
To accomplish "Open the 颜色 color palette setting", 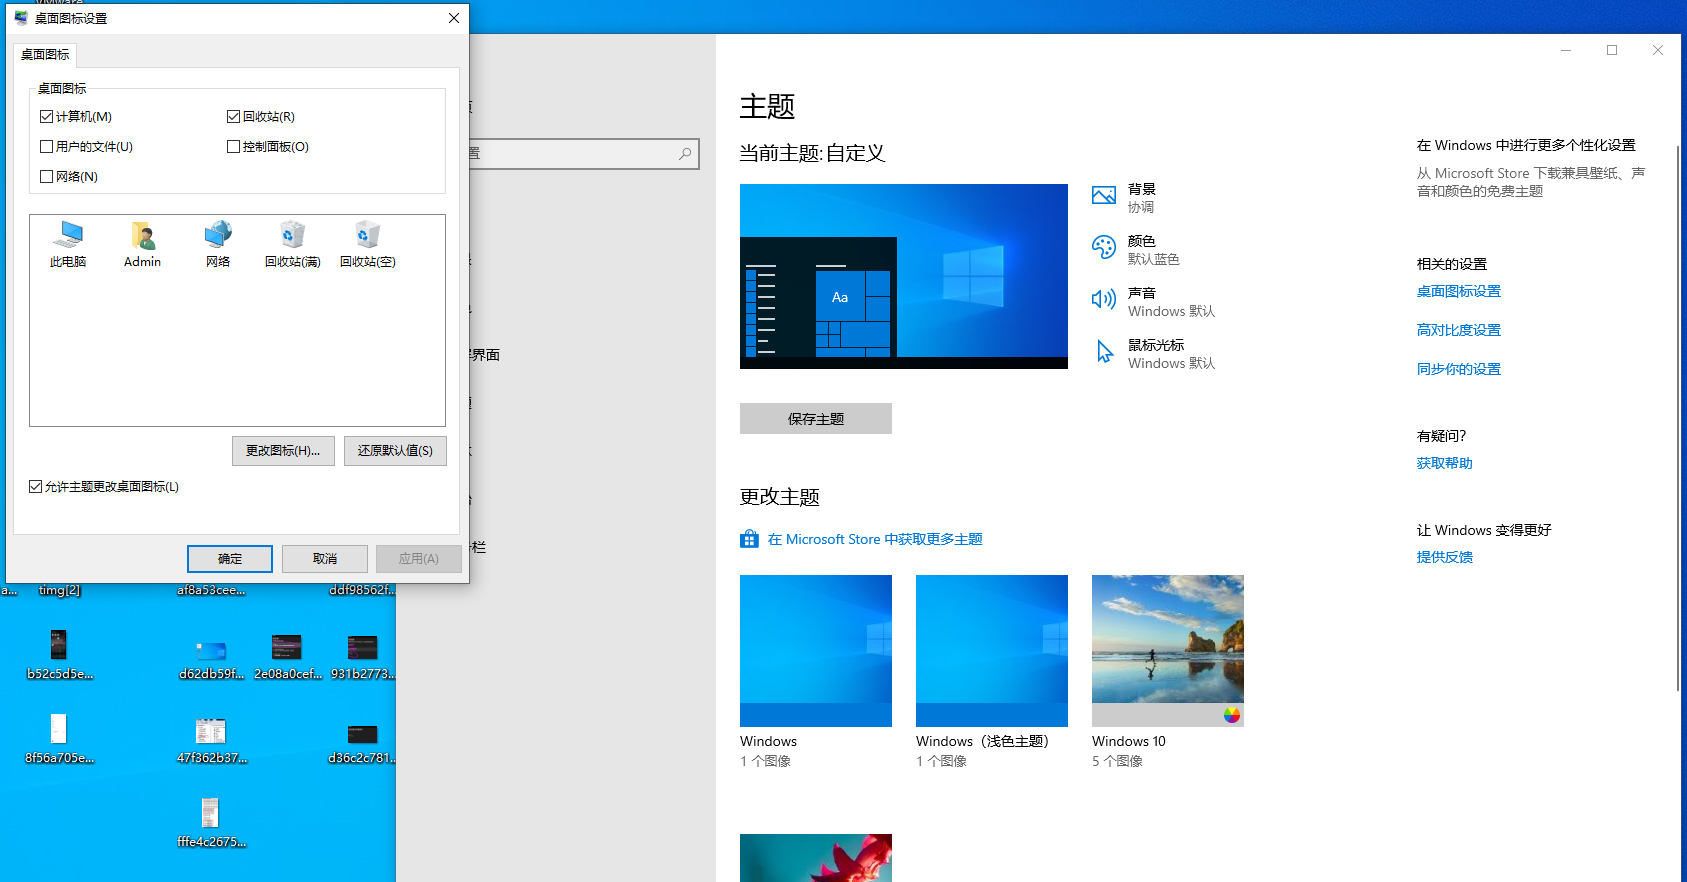I will point(1104,248).
